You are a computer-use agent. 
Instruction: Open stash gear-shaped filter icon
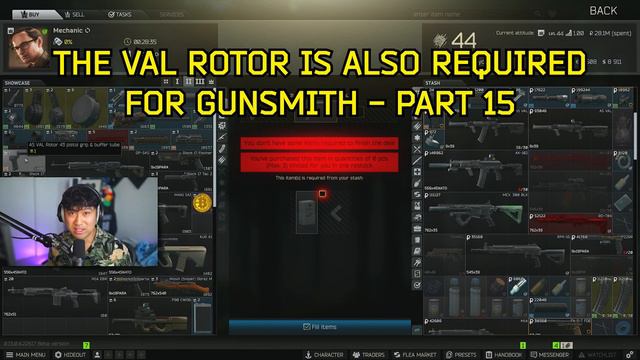417,138
